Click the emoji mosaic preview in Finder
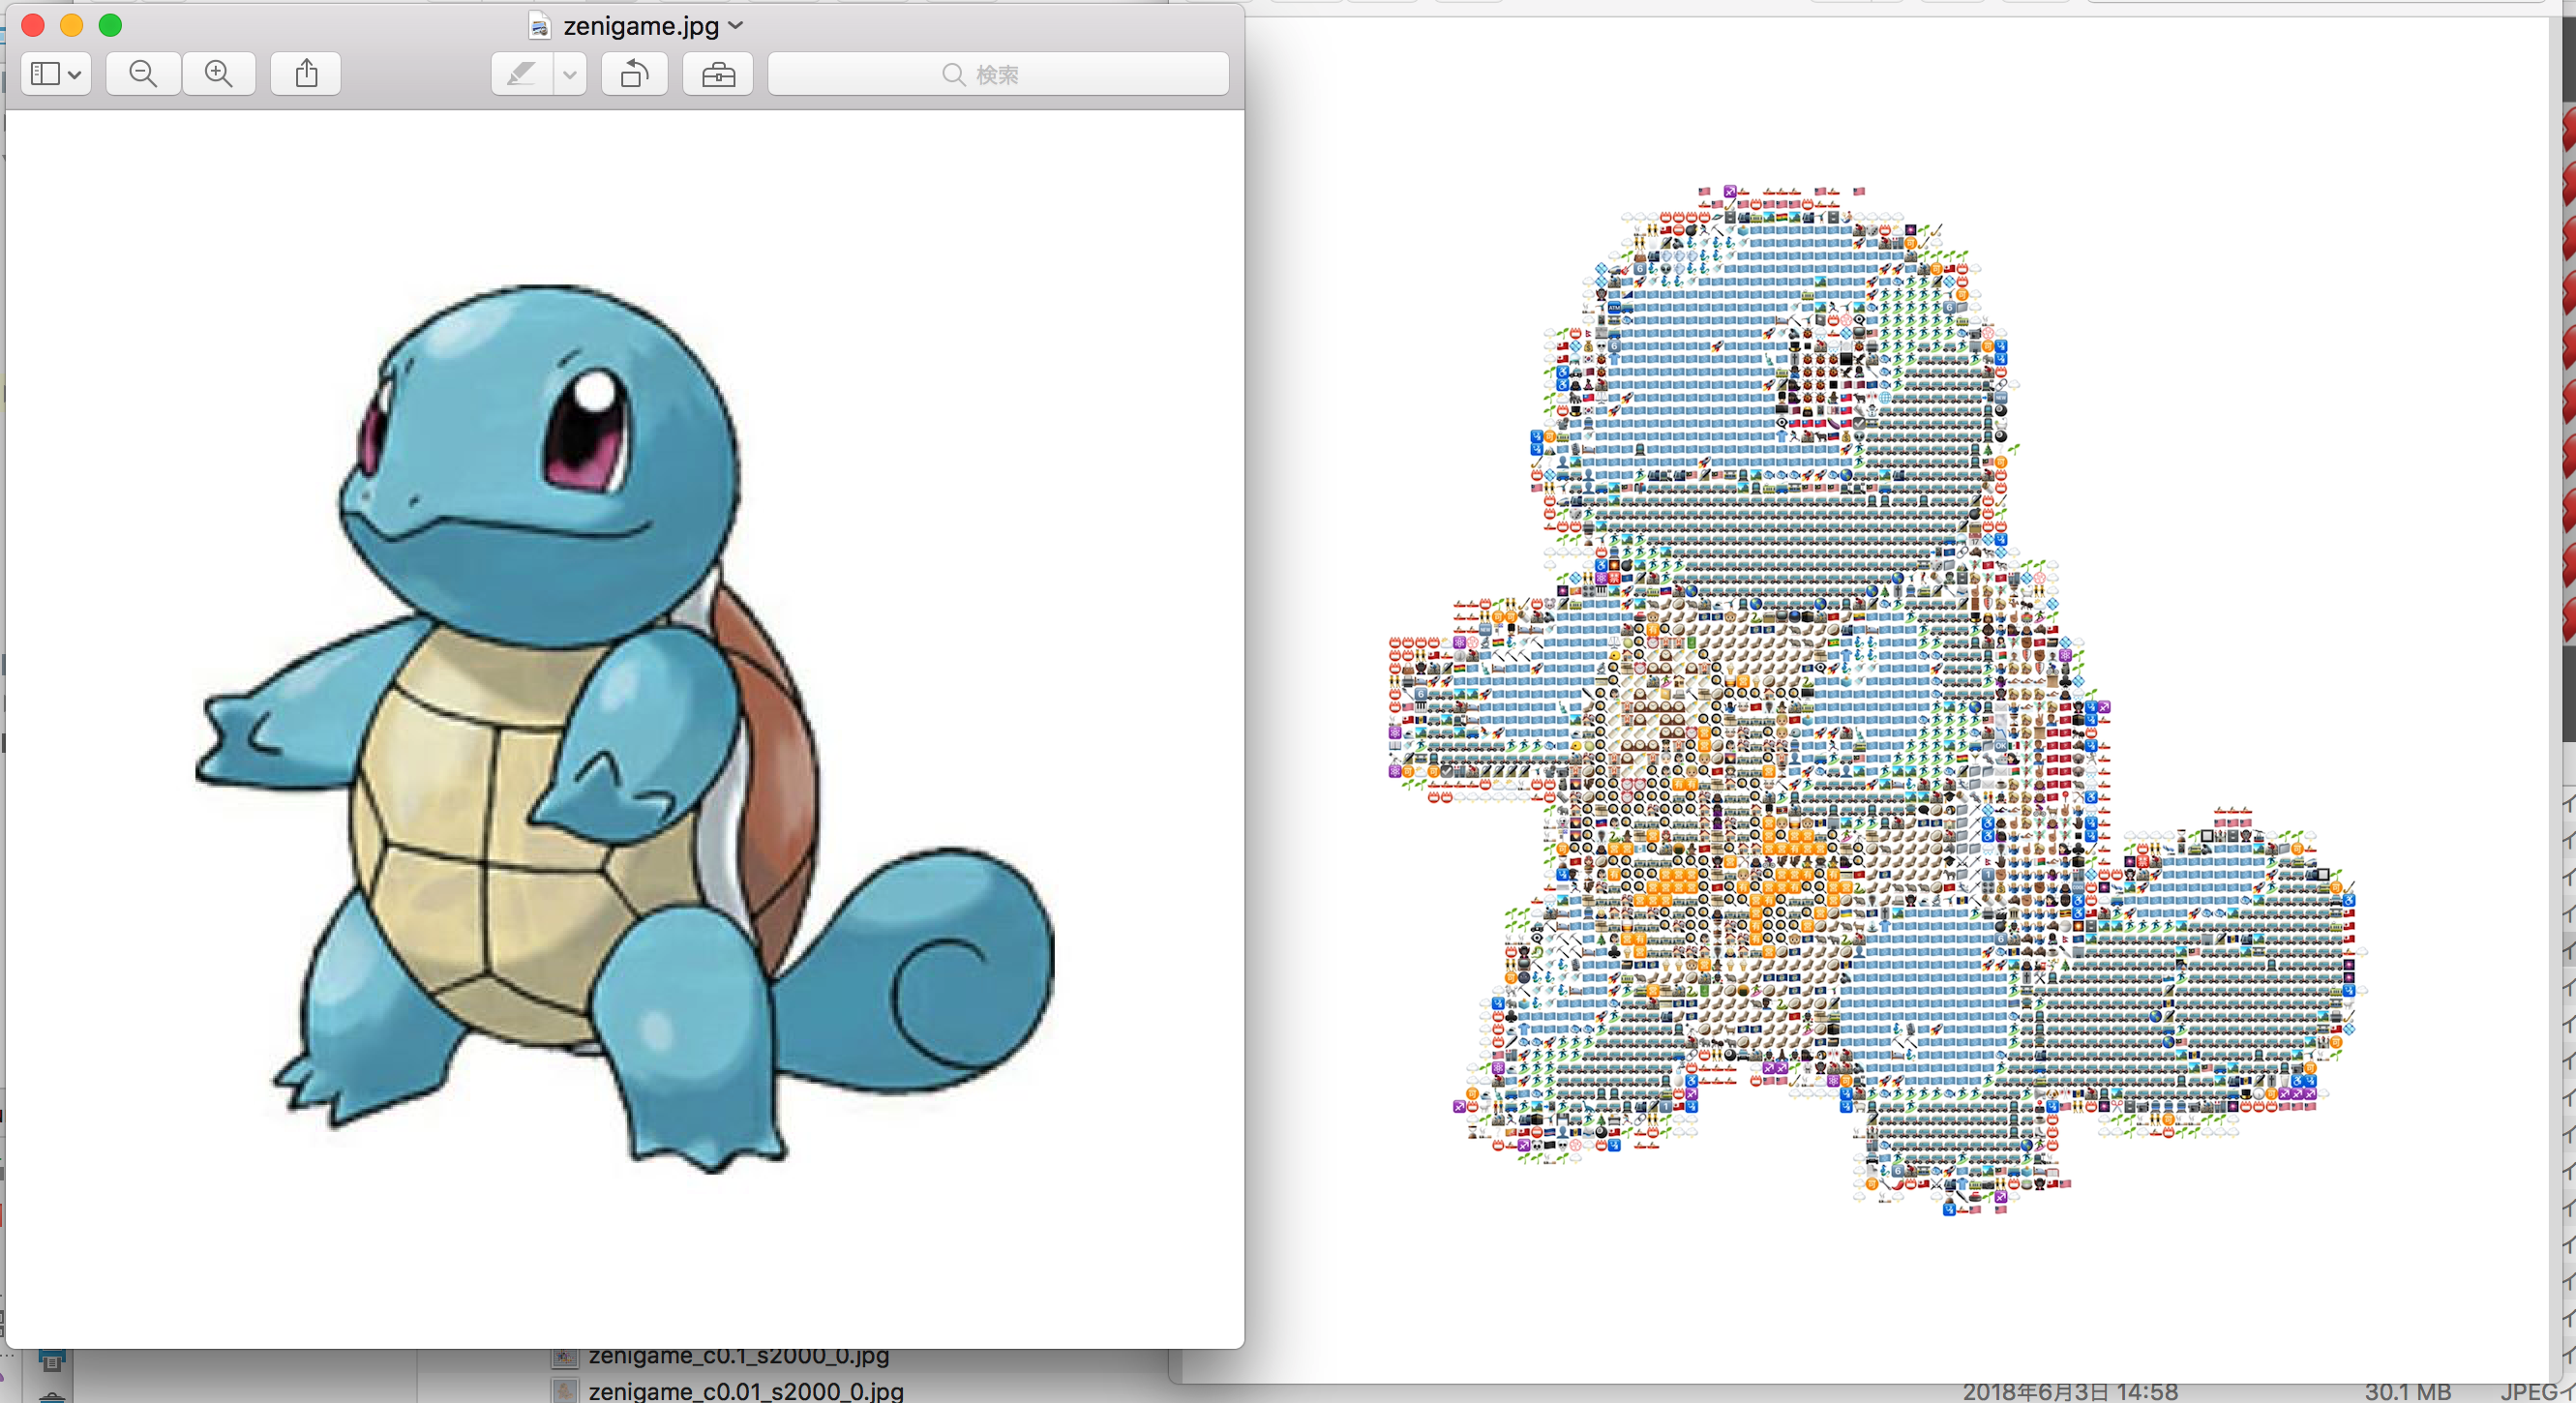The image size is (2576, 1403). 1878,700
